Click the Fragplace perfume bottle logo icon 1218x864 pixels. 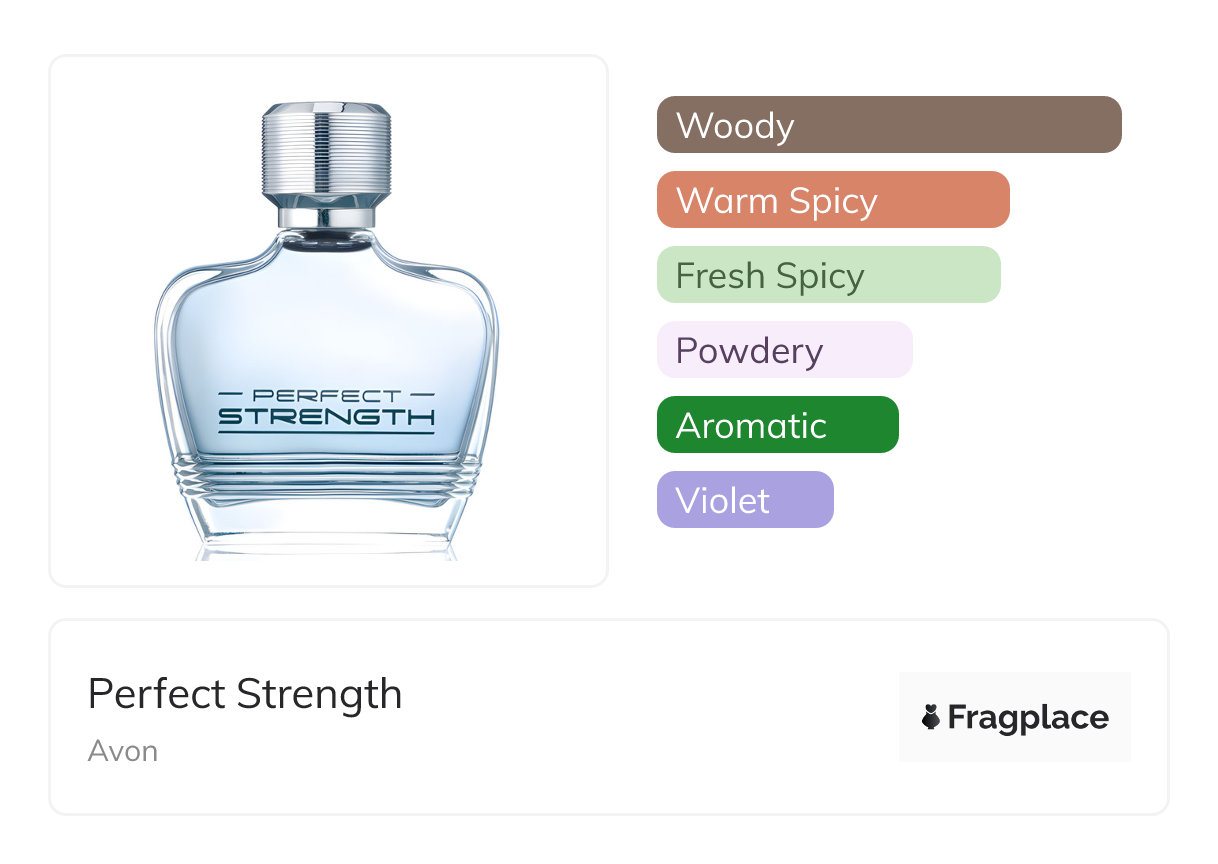click(x=931, y=717)
